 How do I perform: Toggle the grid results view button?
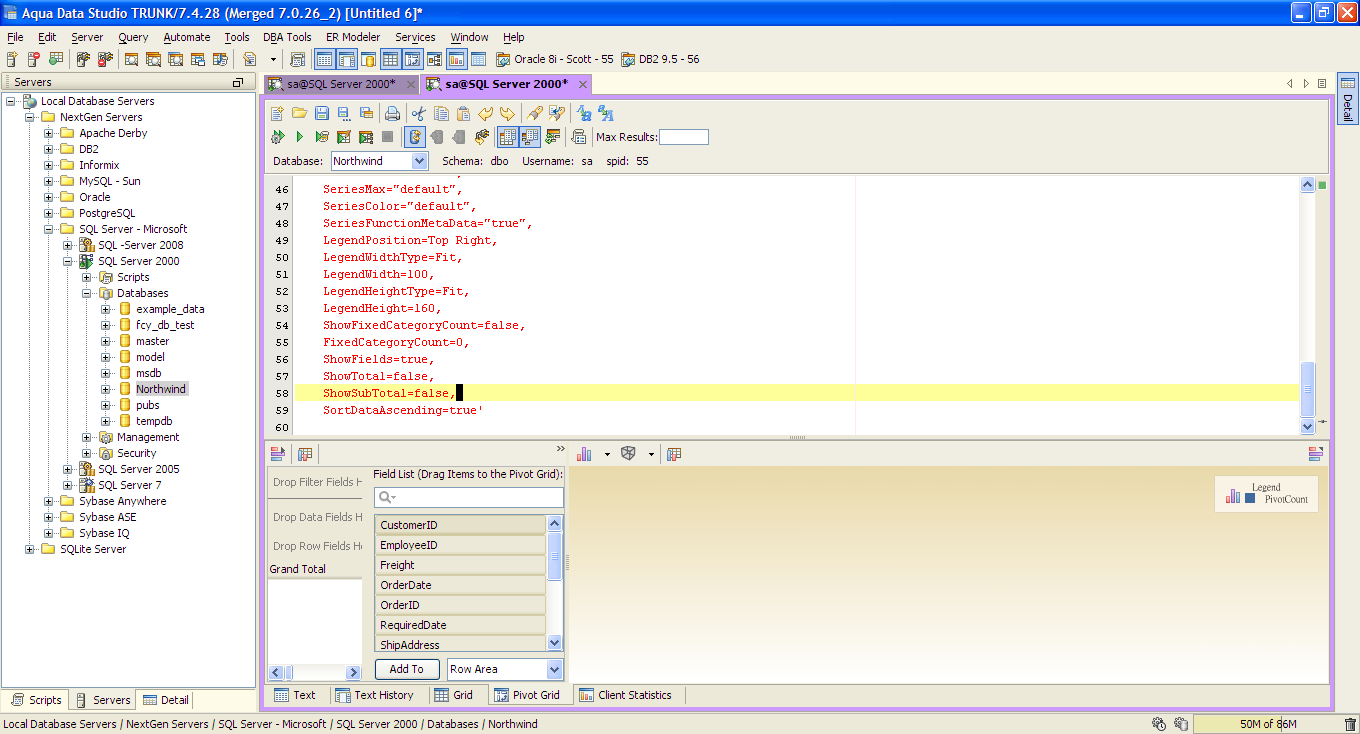508,137
